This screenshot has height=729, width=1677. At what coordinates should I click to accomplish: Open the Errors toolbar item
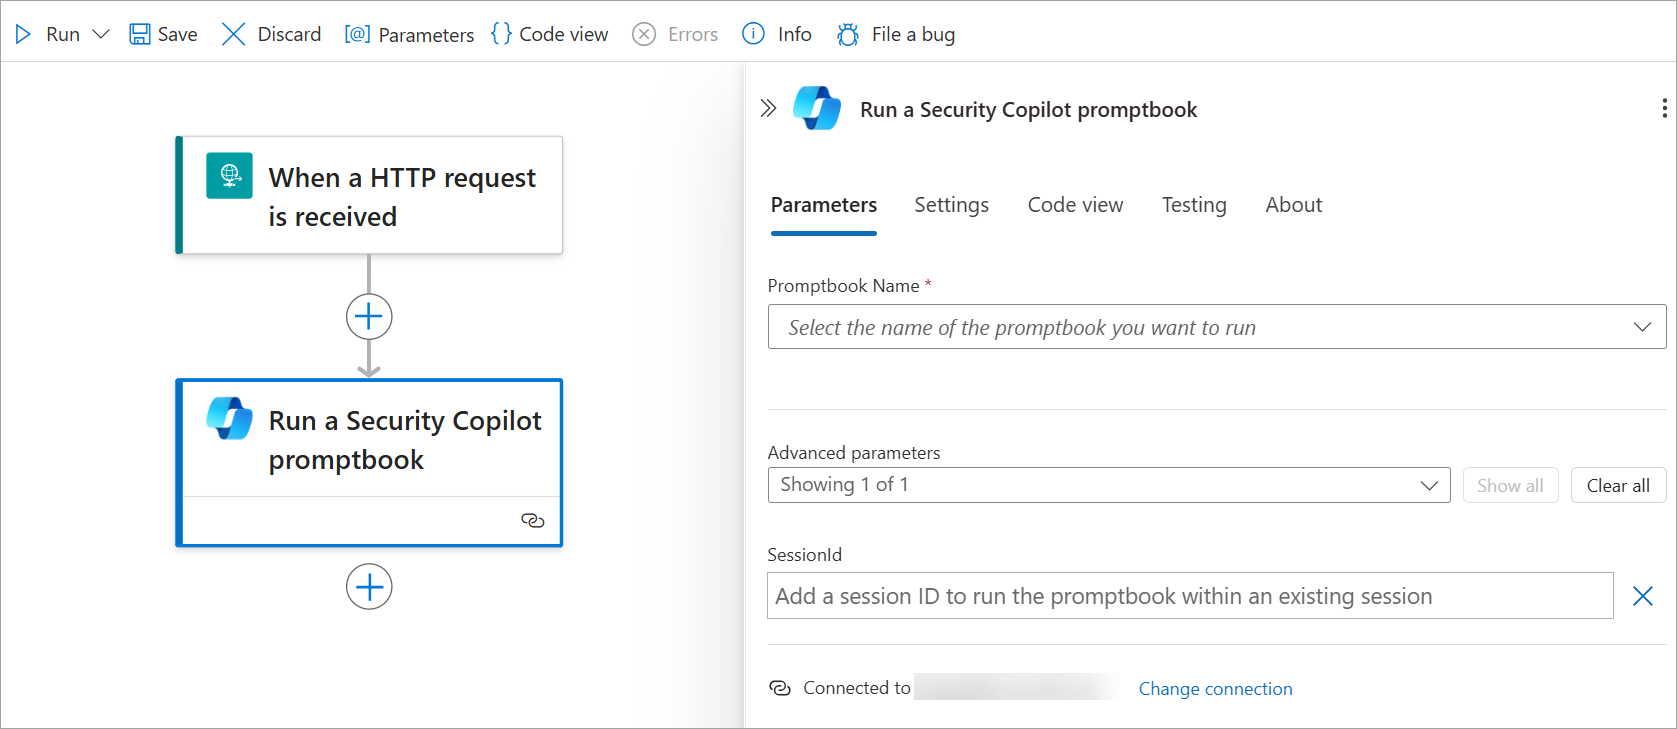tap(675, 34)
